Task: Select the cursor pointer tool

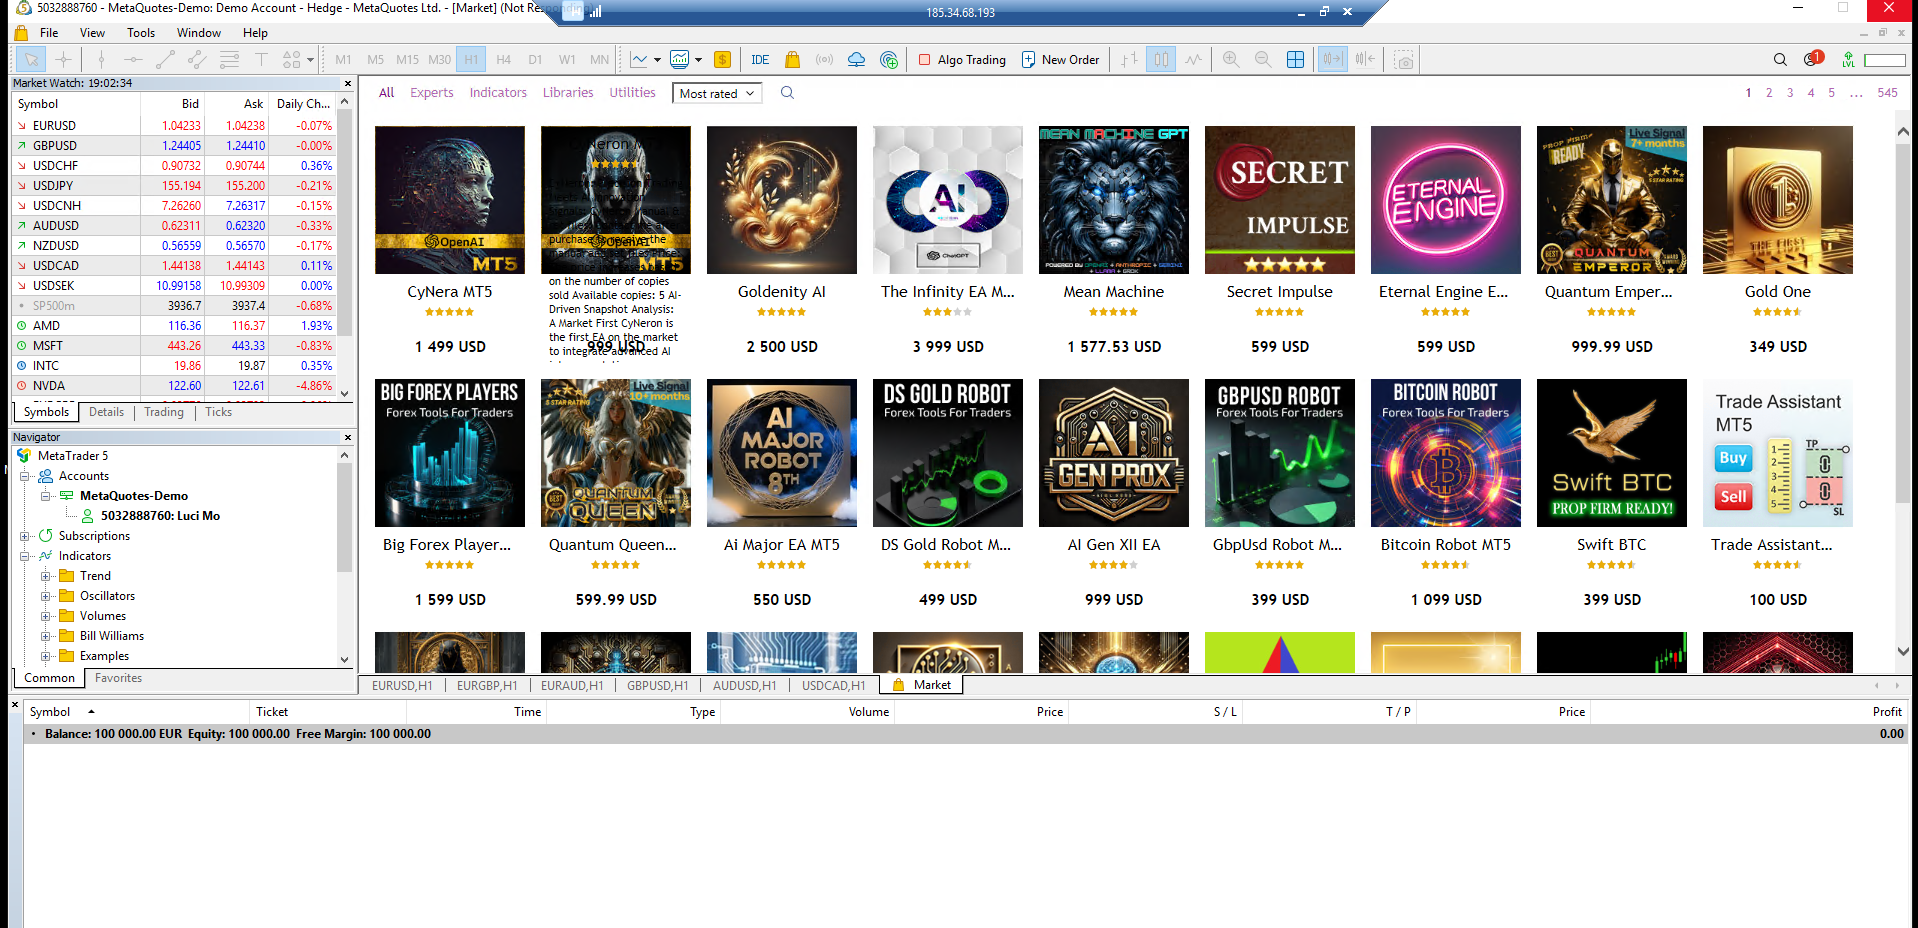Action: (x=31, y=60)
